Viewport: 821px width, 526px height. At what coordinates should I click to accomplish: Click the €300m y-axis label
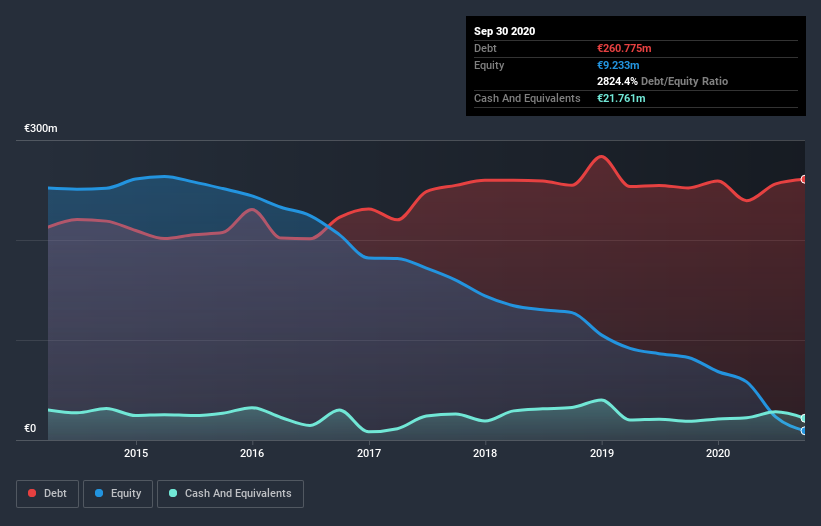[41, 129]
